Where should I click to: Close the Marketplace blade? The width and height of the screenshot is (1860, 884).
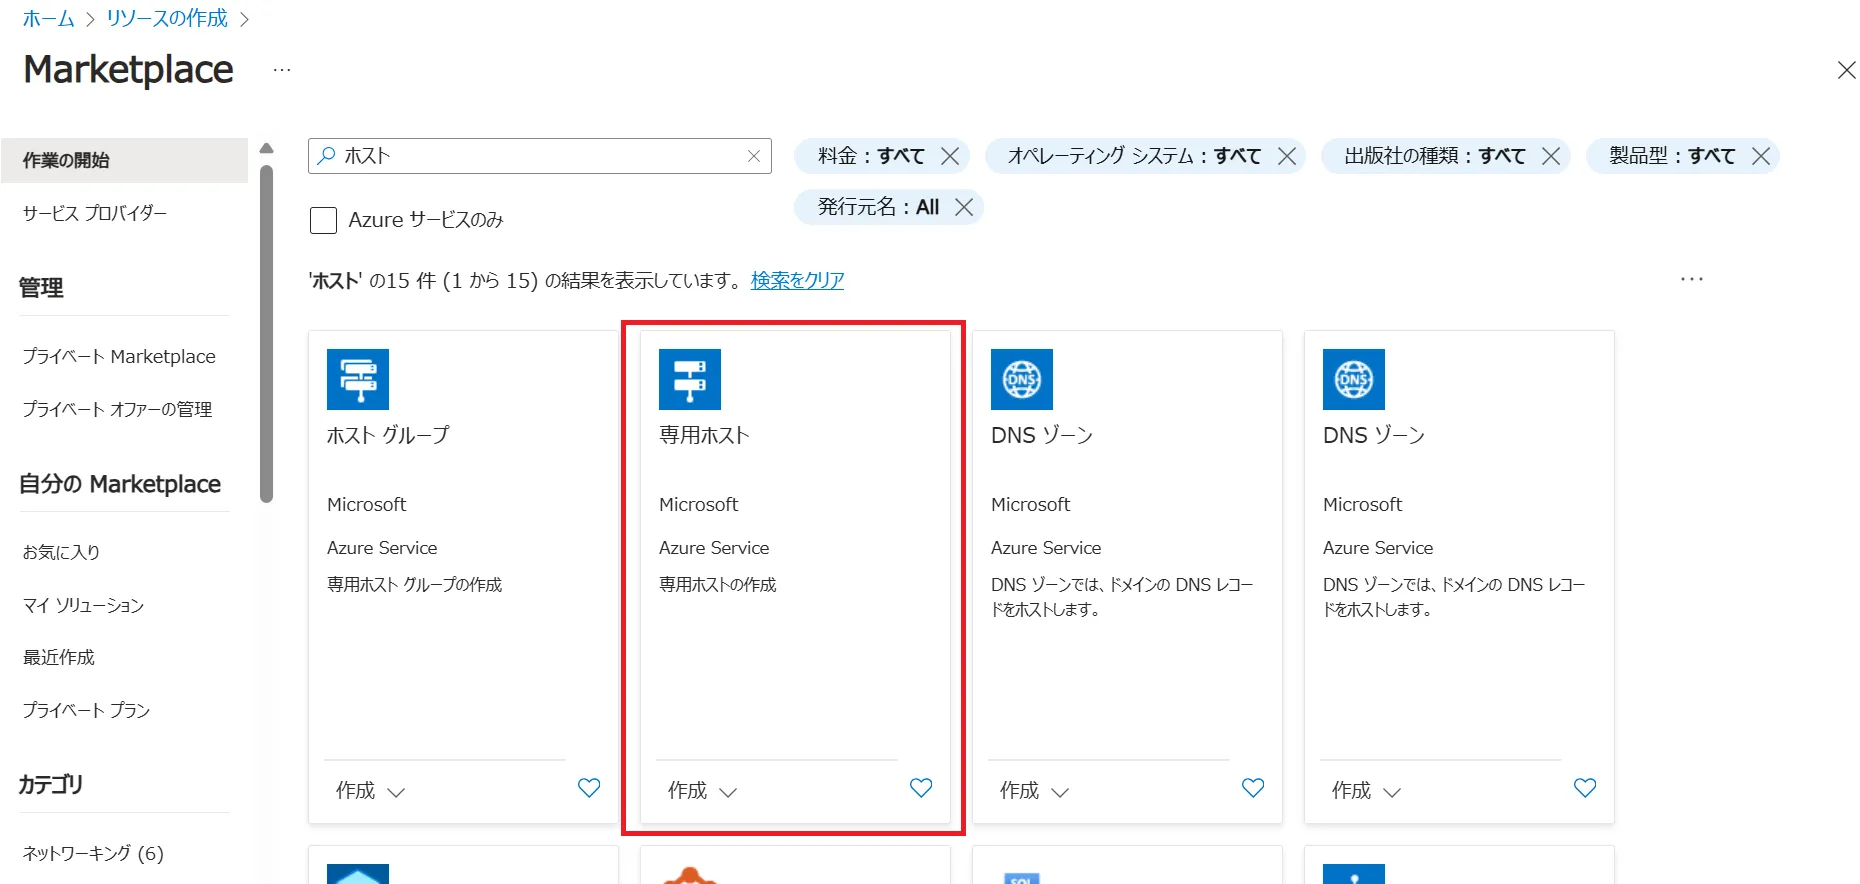1846,70
